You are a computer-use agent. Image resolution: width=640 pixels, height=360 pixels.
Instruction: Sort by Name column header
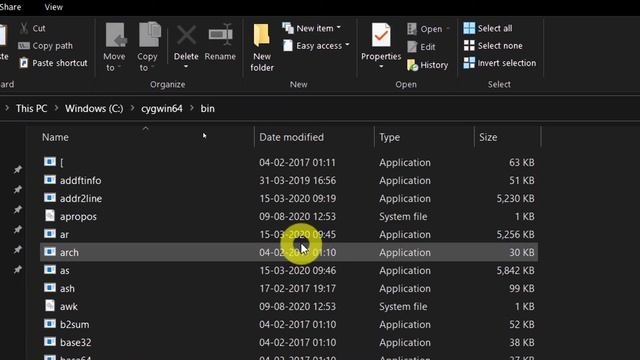tap(55, 137)
